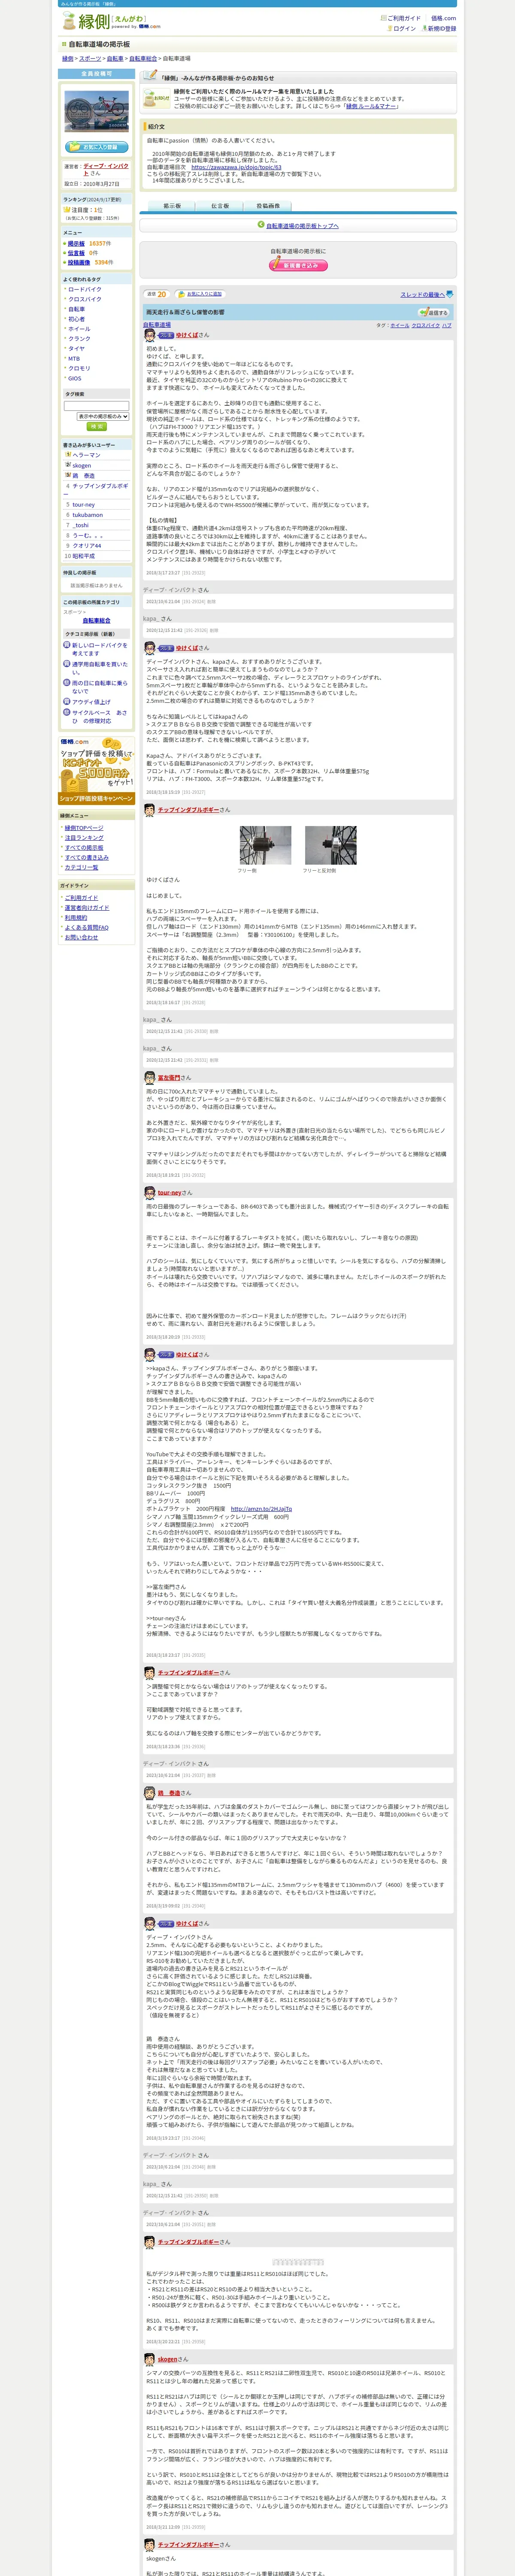Open 表示中の掲示板のみ dropdown

103,416
